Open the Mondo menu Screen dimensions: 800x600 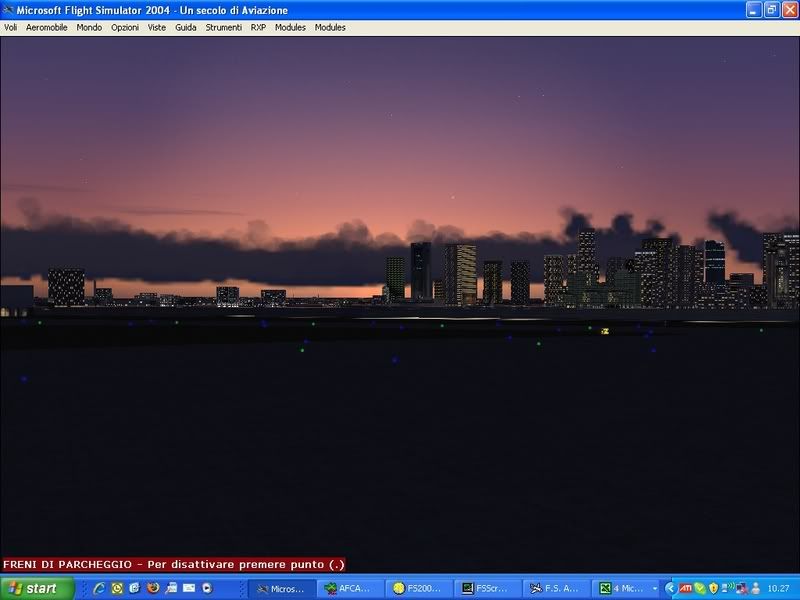(x=89, y=28)
